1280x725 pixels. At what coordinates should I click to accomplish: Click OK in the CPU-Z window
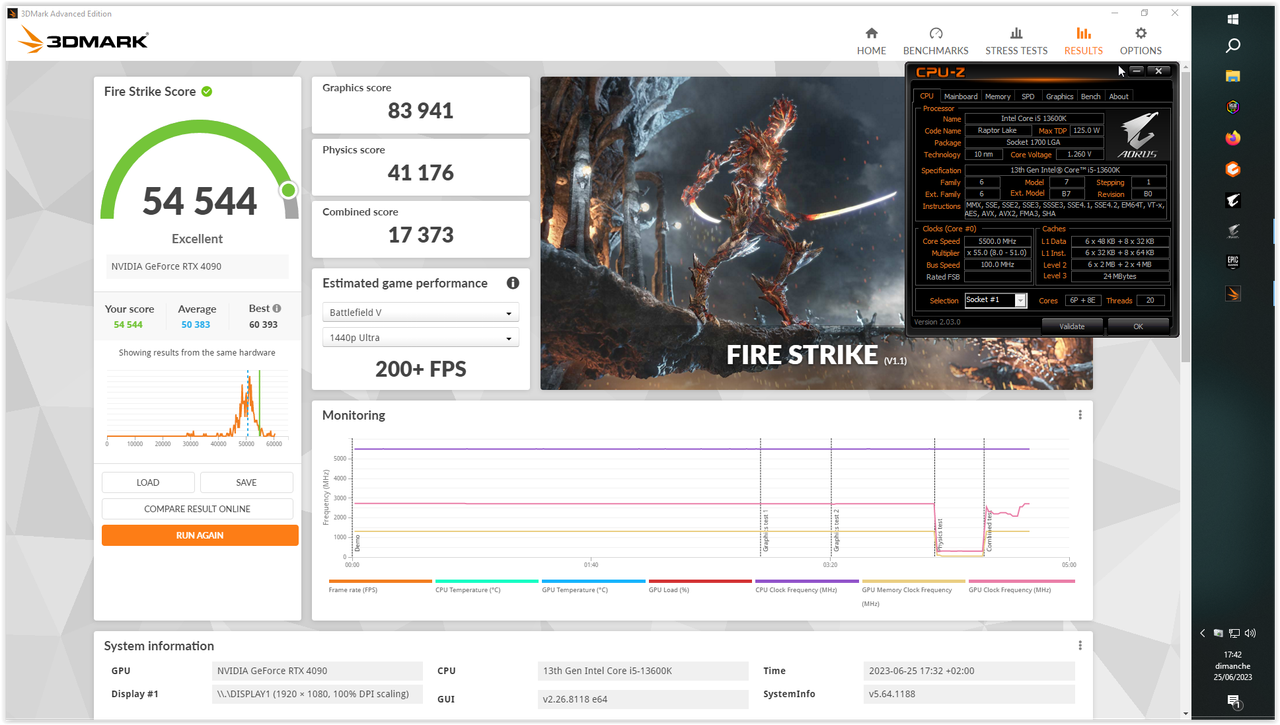point(1138,326)
